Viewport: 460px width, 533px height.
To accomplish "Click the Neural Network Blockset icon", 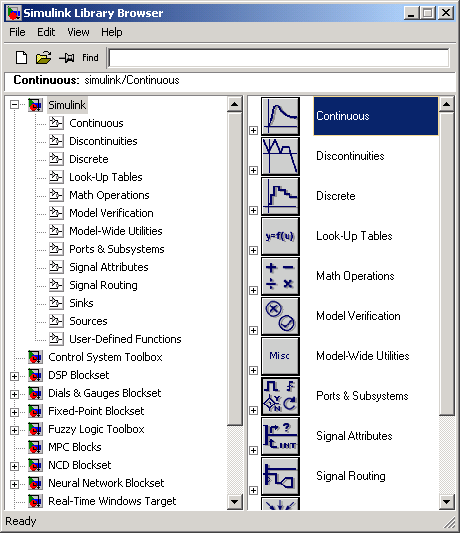I will [x=35, y=483].
